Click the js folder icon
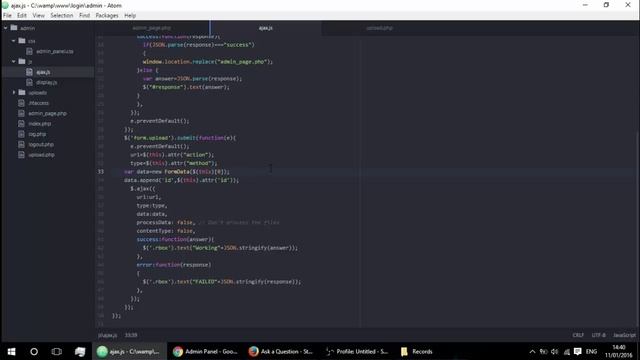This screenshot has width=640, height=360. [22, 61]
